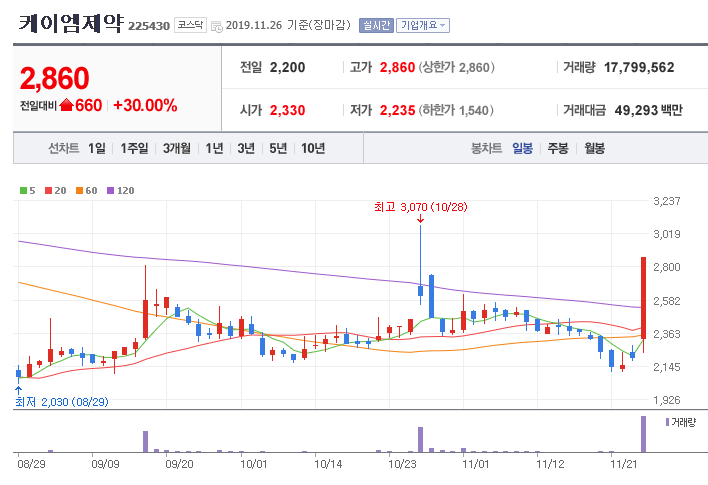Click the 시가 value 2,330
The height and width of the screenshot is (485, 708).
[x=288, y=110]
